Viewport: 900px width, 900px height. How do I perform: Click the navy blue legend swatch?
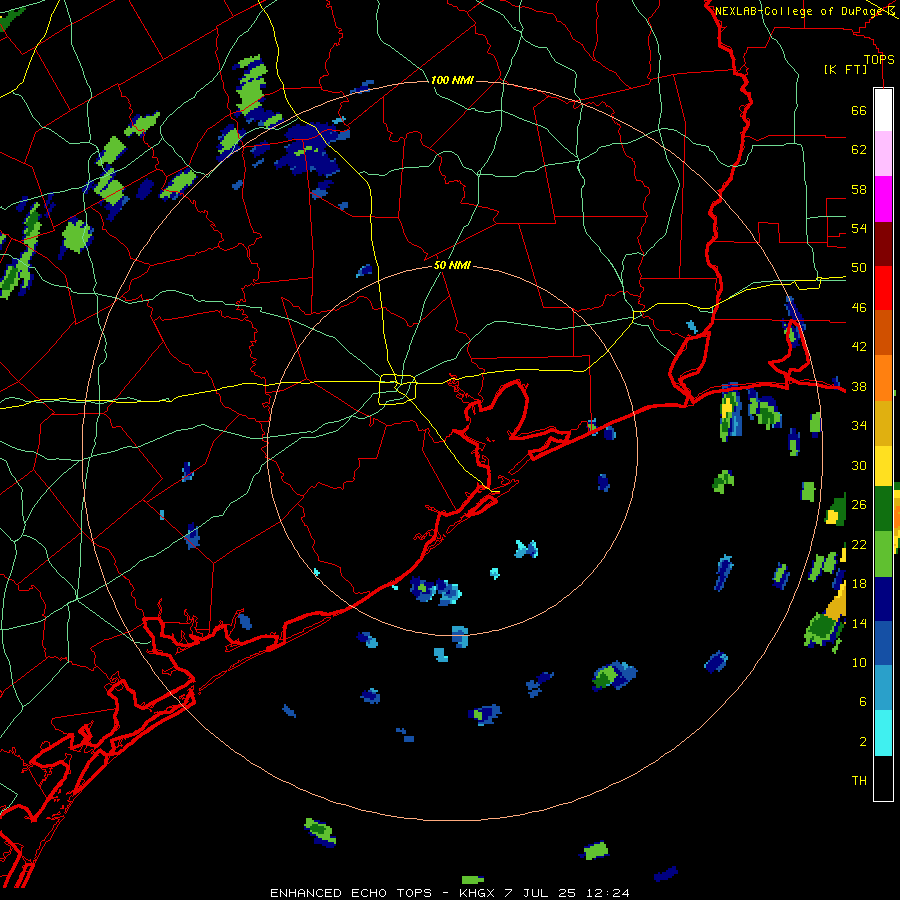(883, 599)
